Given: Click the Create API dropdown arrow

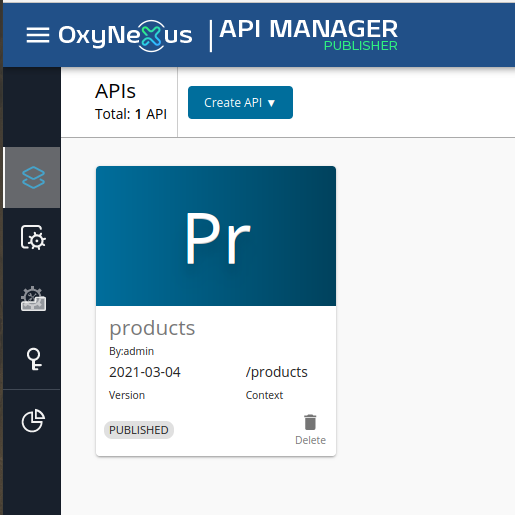Looking at the screenshot, I should pos(271,103).
